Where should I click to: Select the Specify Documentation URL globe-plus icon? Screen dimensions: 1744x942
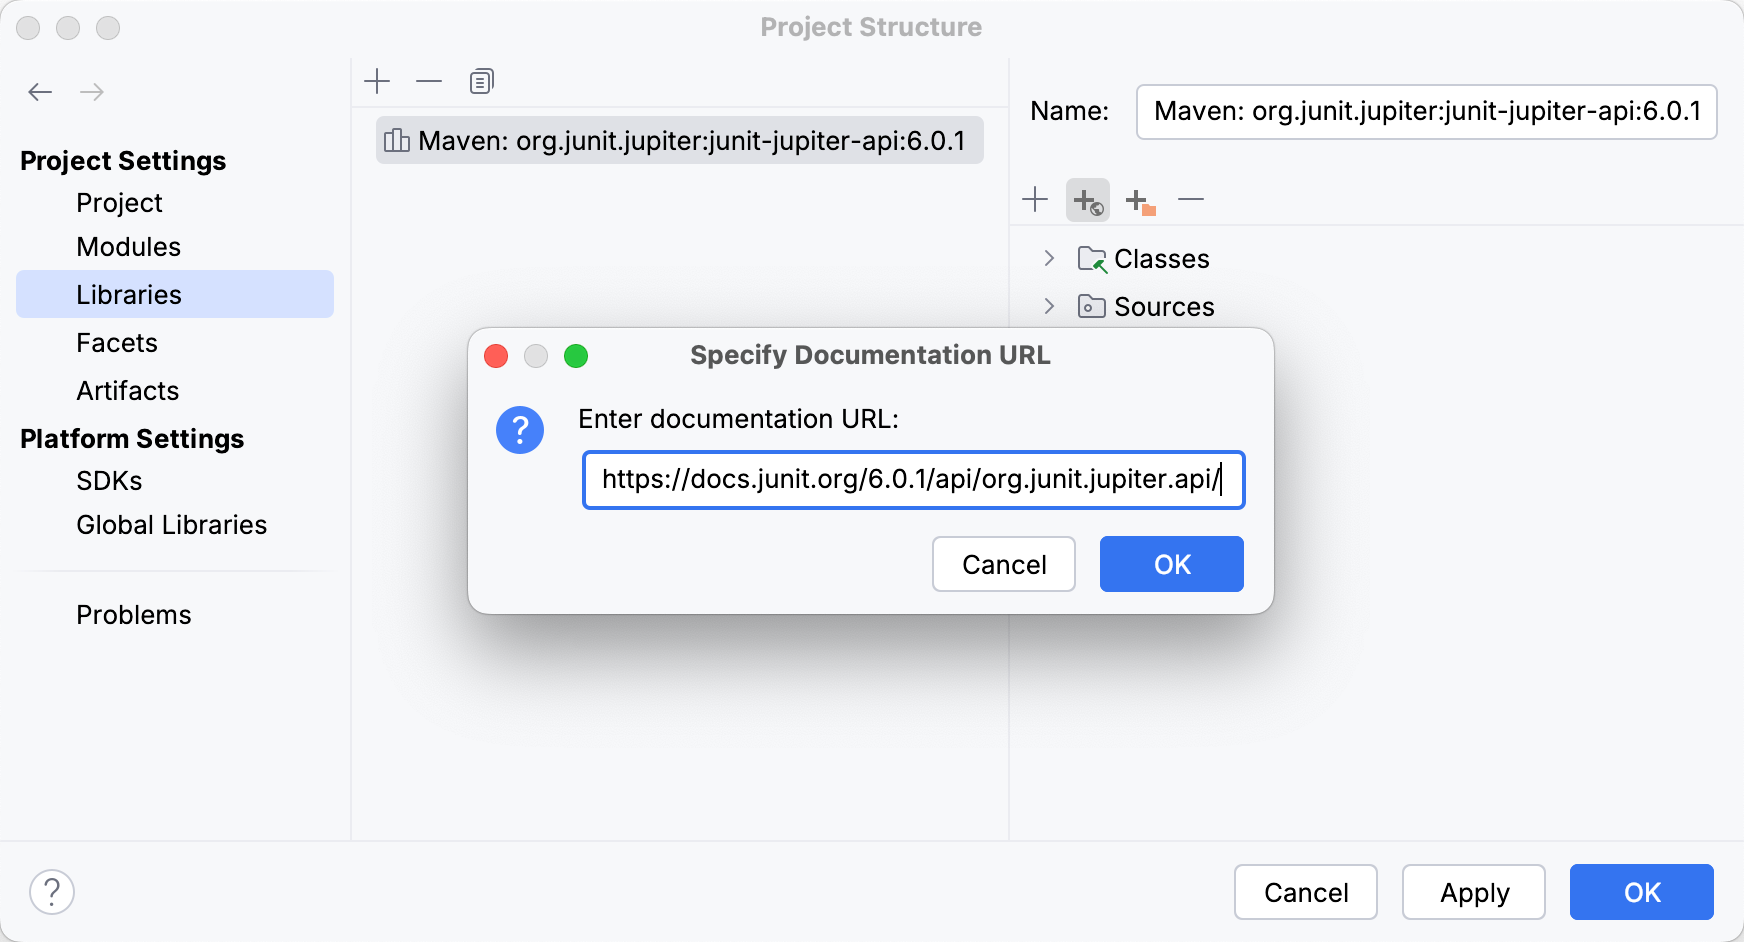pos(1088,199)
